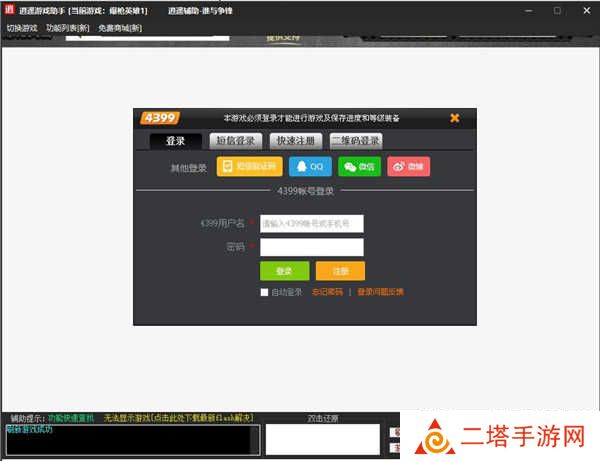Log in with the yellow SMS verification button
The height and width of the screenshot is (461, 600).
249,166
